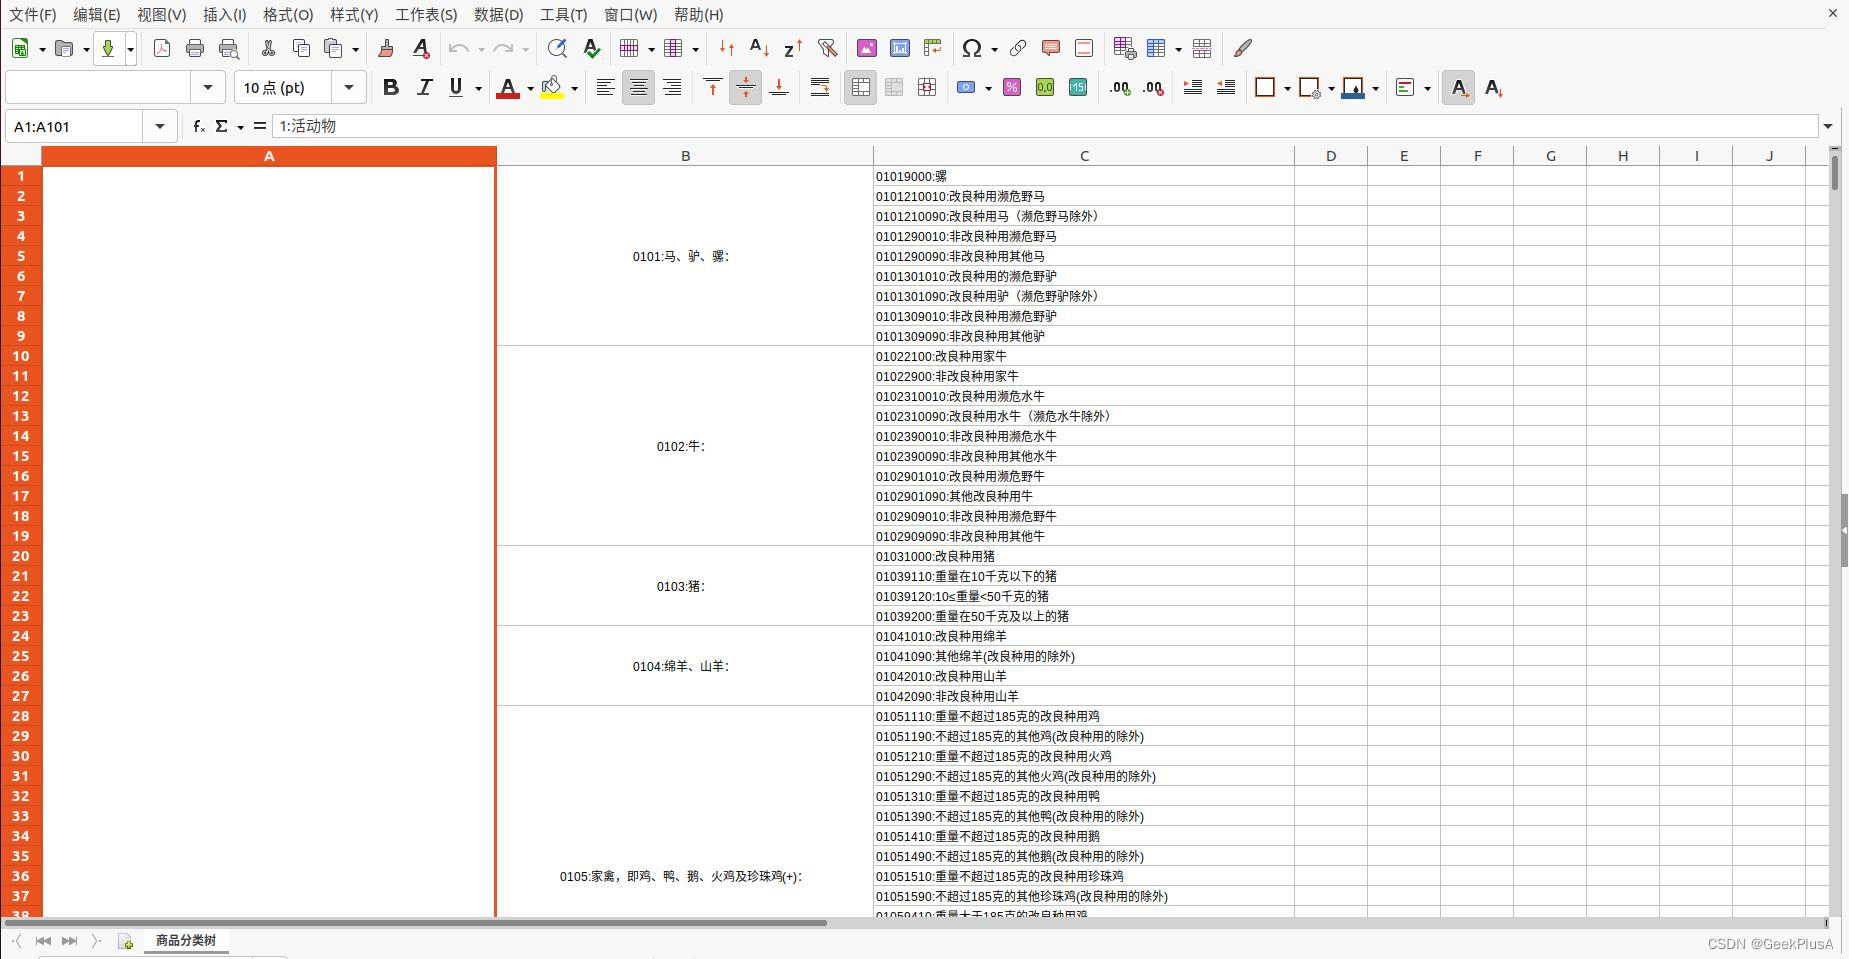Toggle underline formatting

click(457, 88)
